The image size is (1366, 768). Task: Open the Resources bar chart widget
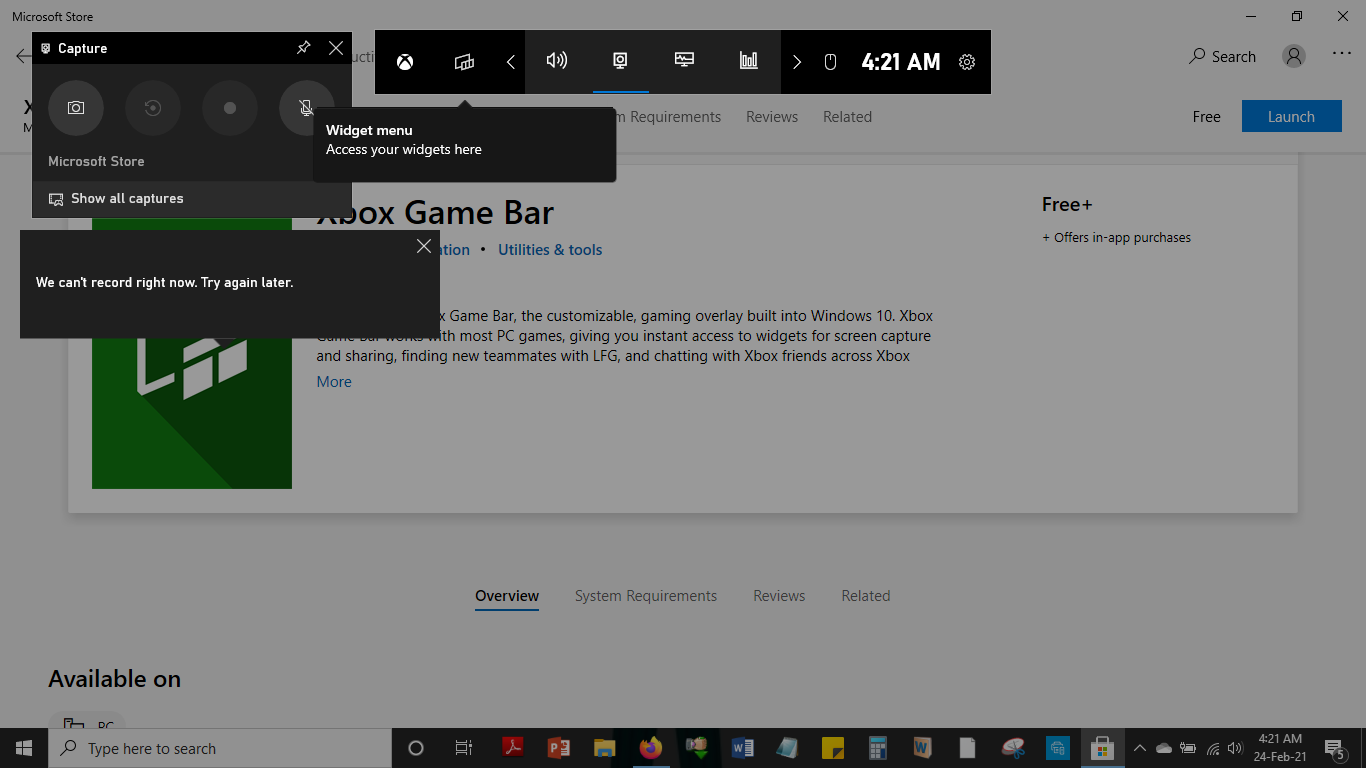tap(748, 61)
